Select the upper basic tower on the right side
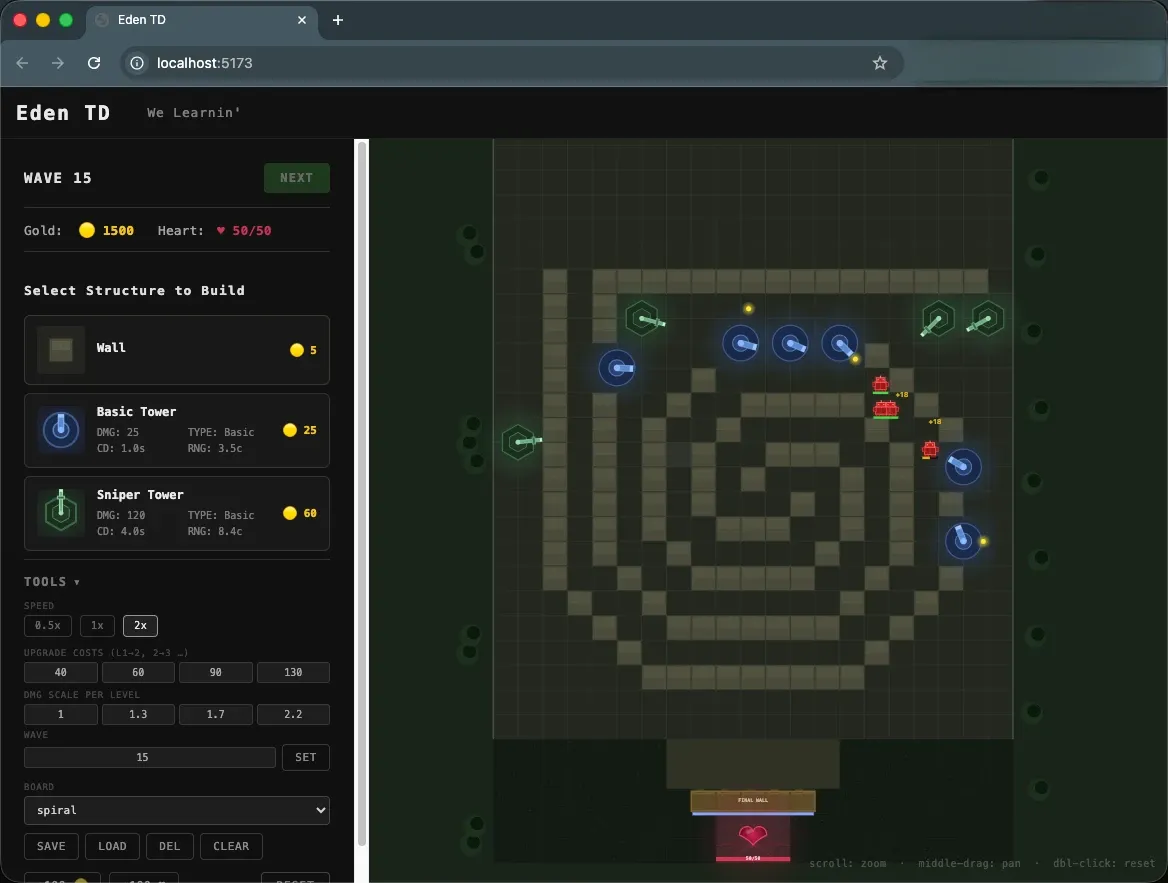1168x883 pixels. click(x=962, y=466)
